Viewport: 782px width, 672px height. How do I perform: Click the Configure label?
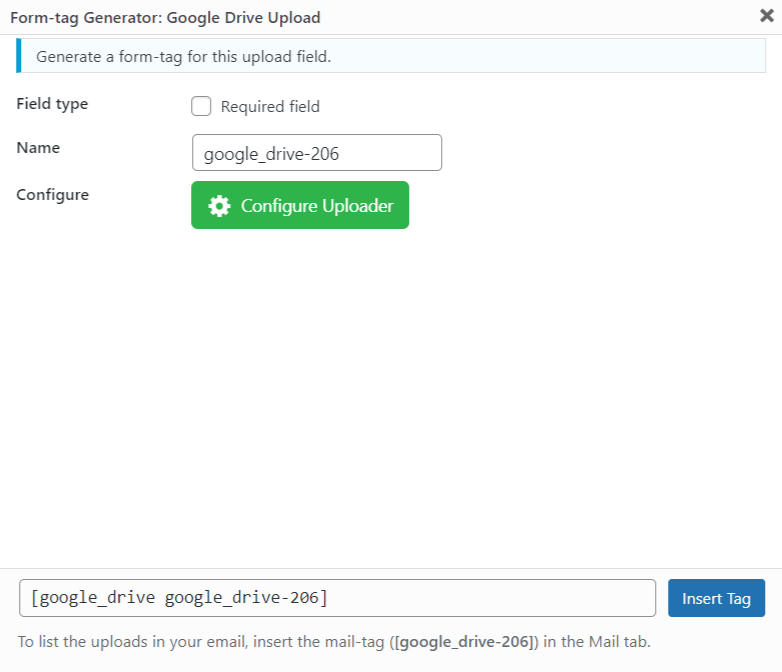[52, 195]
